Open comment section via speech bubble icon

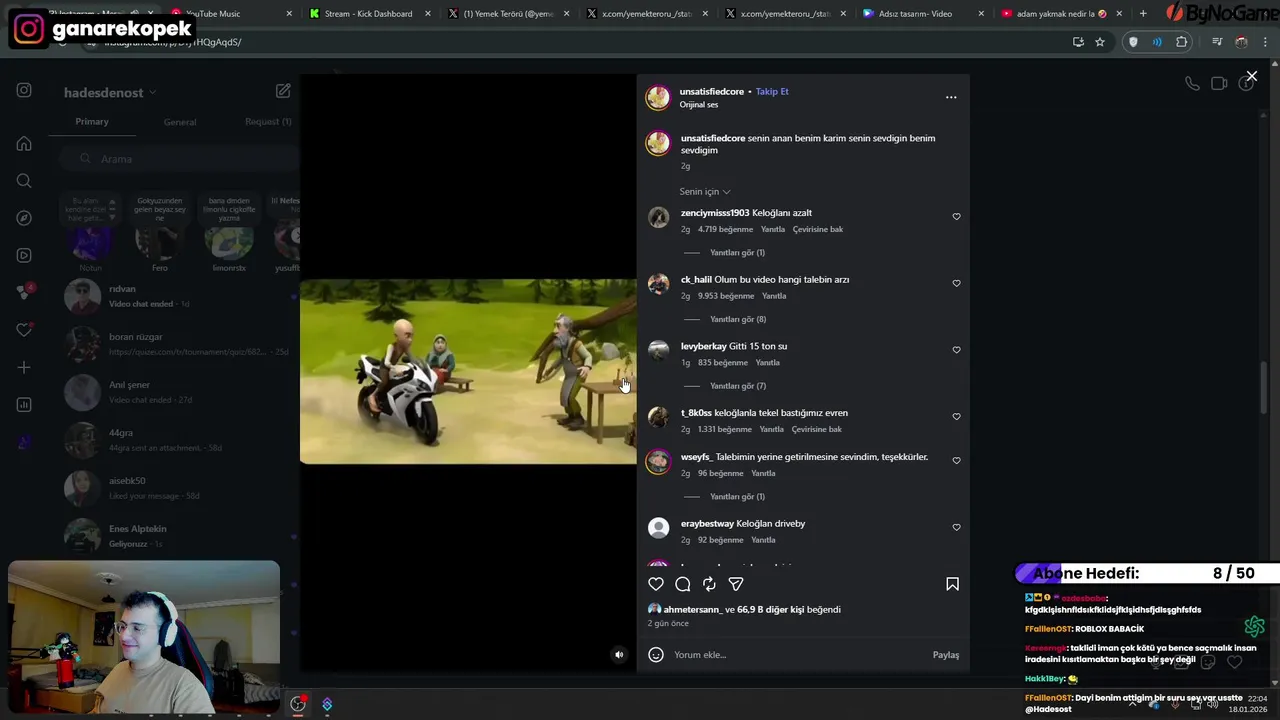click(683, 584)
